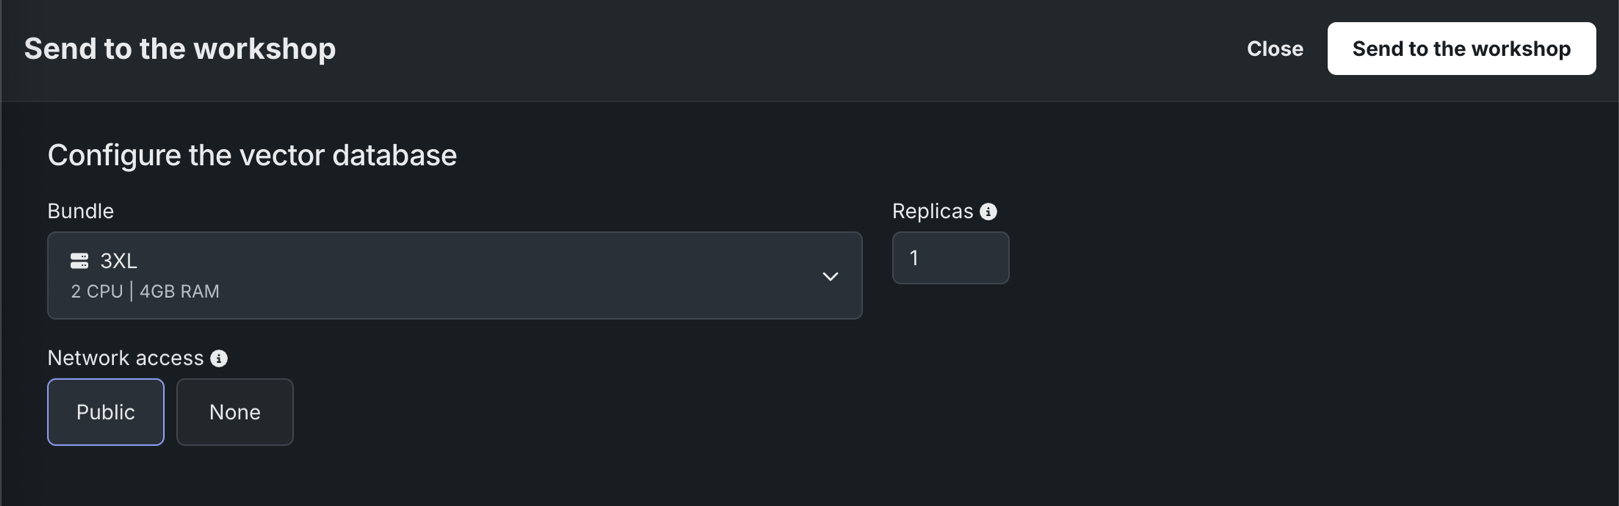Select Public network access

[x=106, y=412]
